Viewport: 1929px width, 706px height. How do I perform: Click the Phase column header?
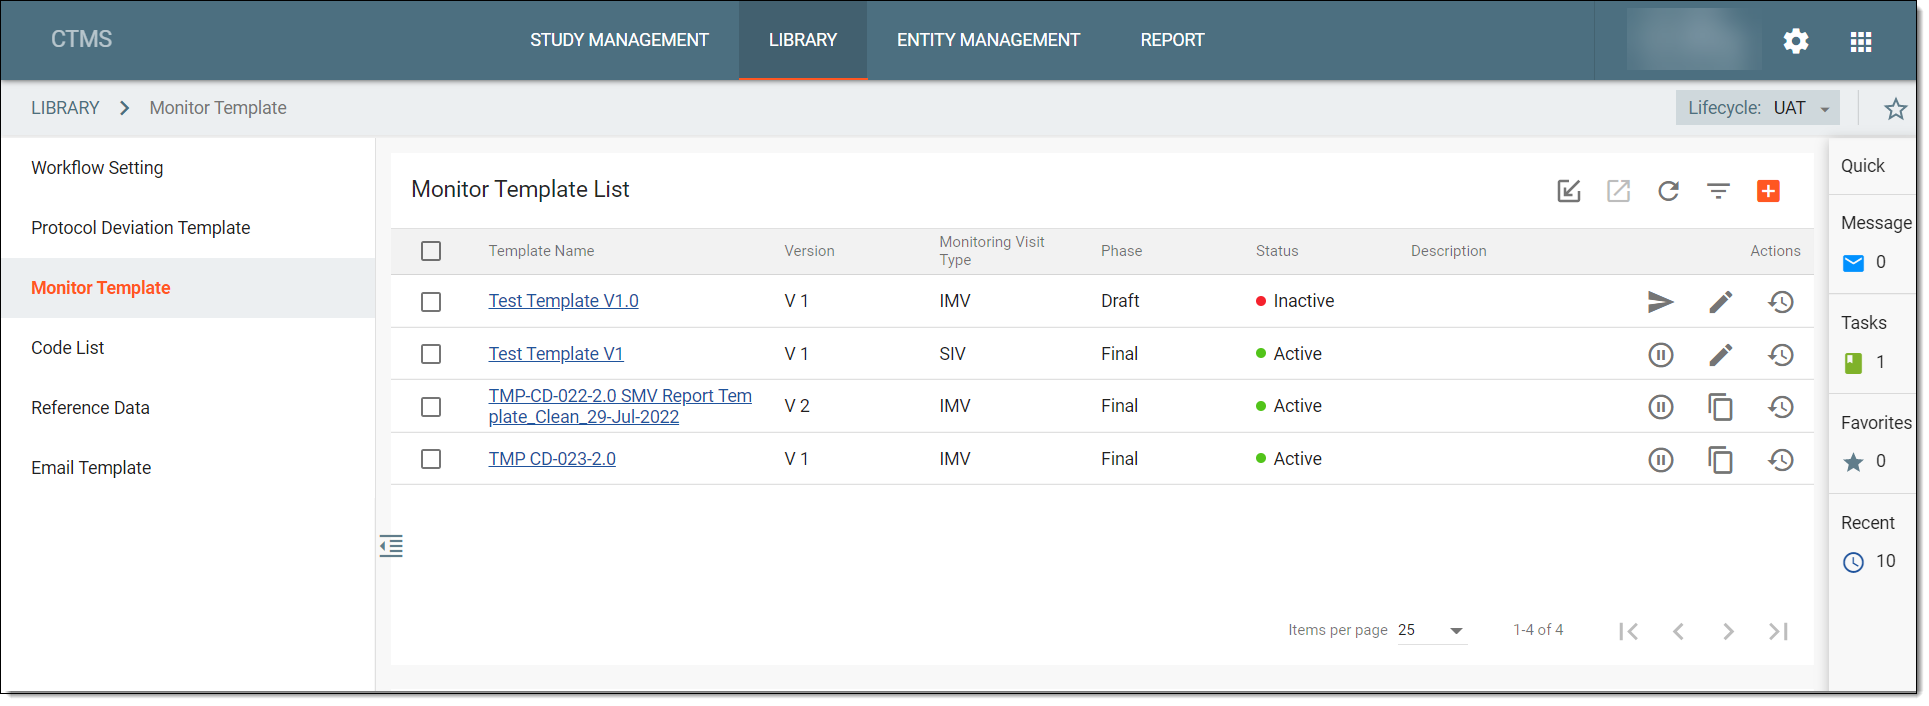pyautogui.click(x=1121, y=251)
